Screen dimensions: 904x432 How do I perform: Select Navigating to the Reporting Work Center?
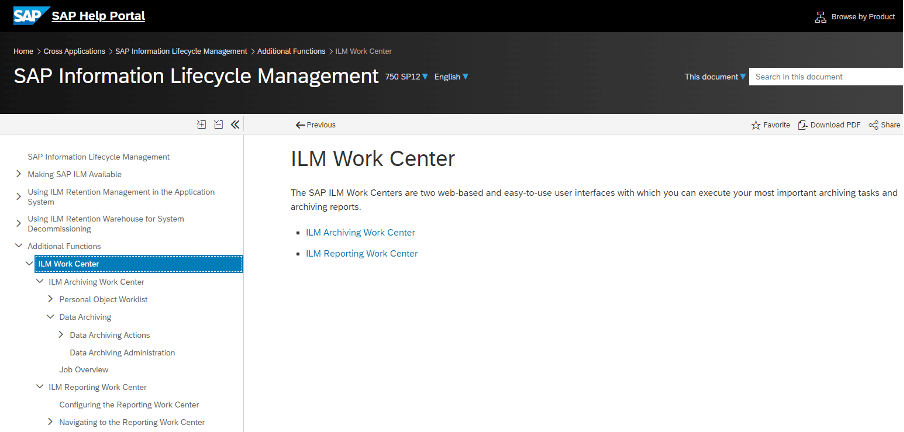pos(132,422)
